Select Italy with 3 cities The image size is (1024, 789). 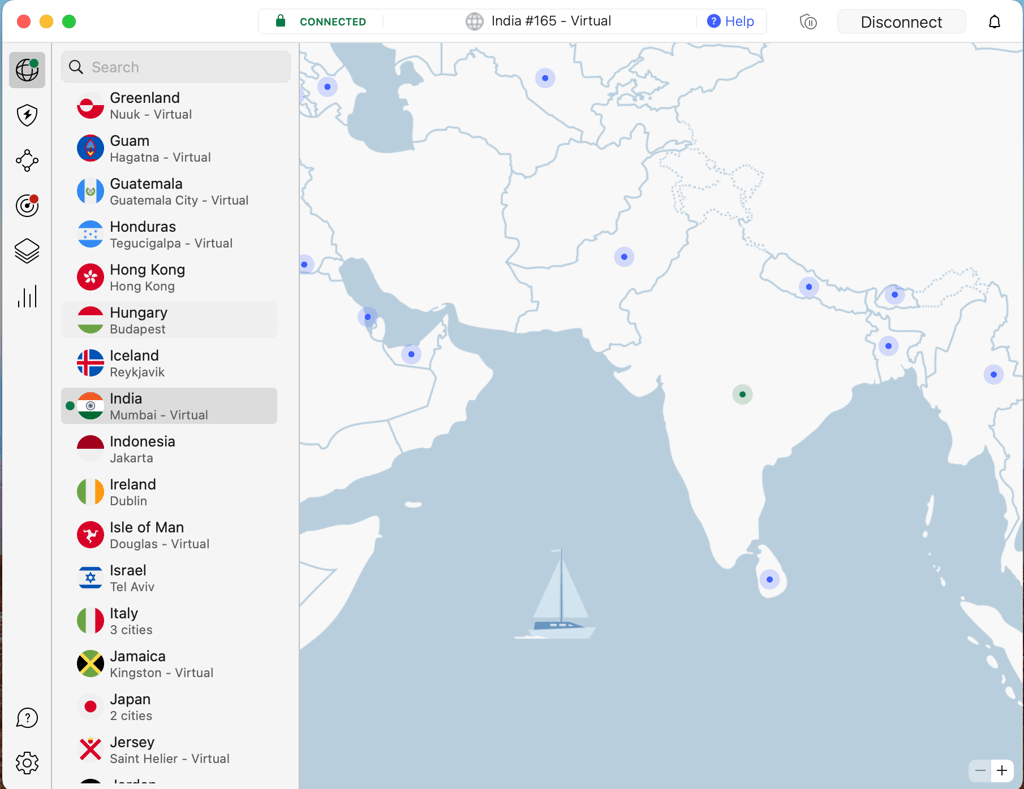coord(169,621)
